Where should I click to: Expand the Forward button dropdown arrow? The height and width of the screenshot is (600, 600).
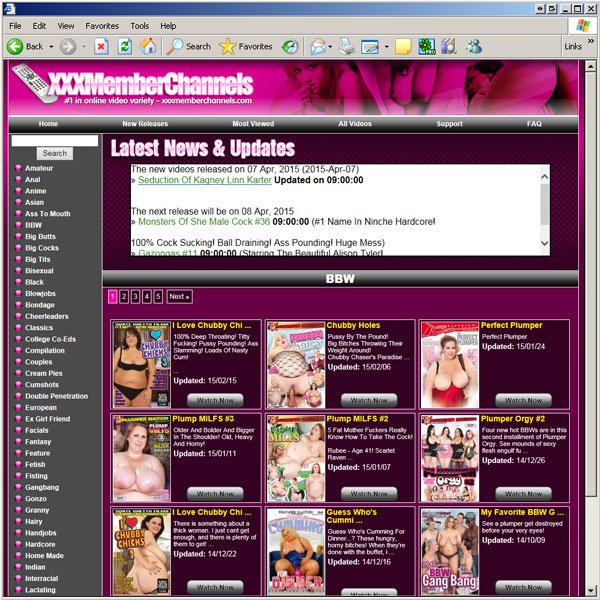click(x=83, y=47)
